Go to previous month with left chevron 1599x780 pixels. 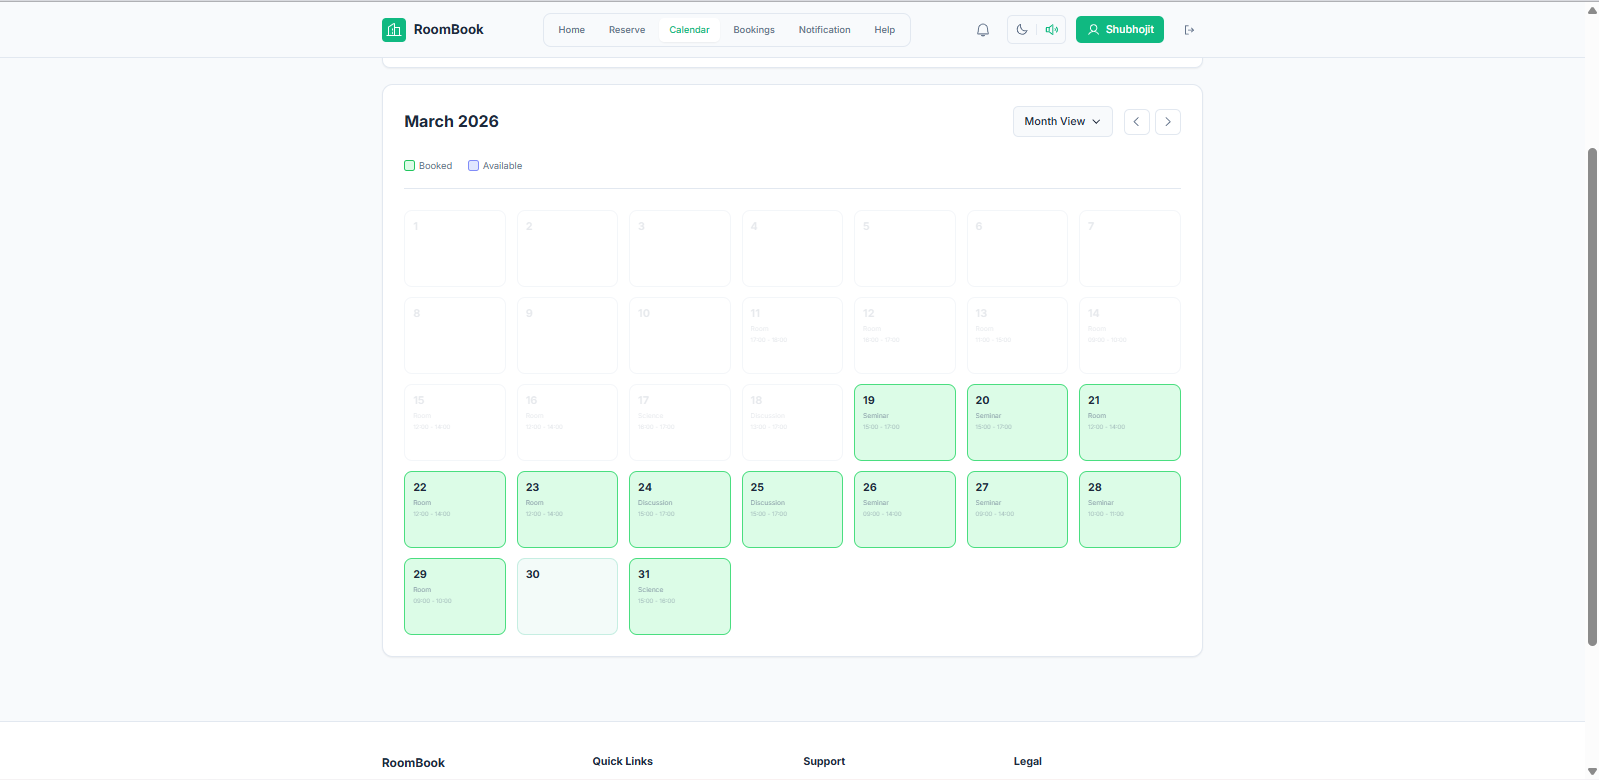[x=1136, y=122]
